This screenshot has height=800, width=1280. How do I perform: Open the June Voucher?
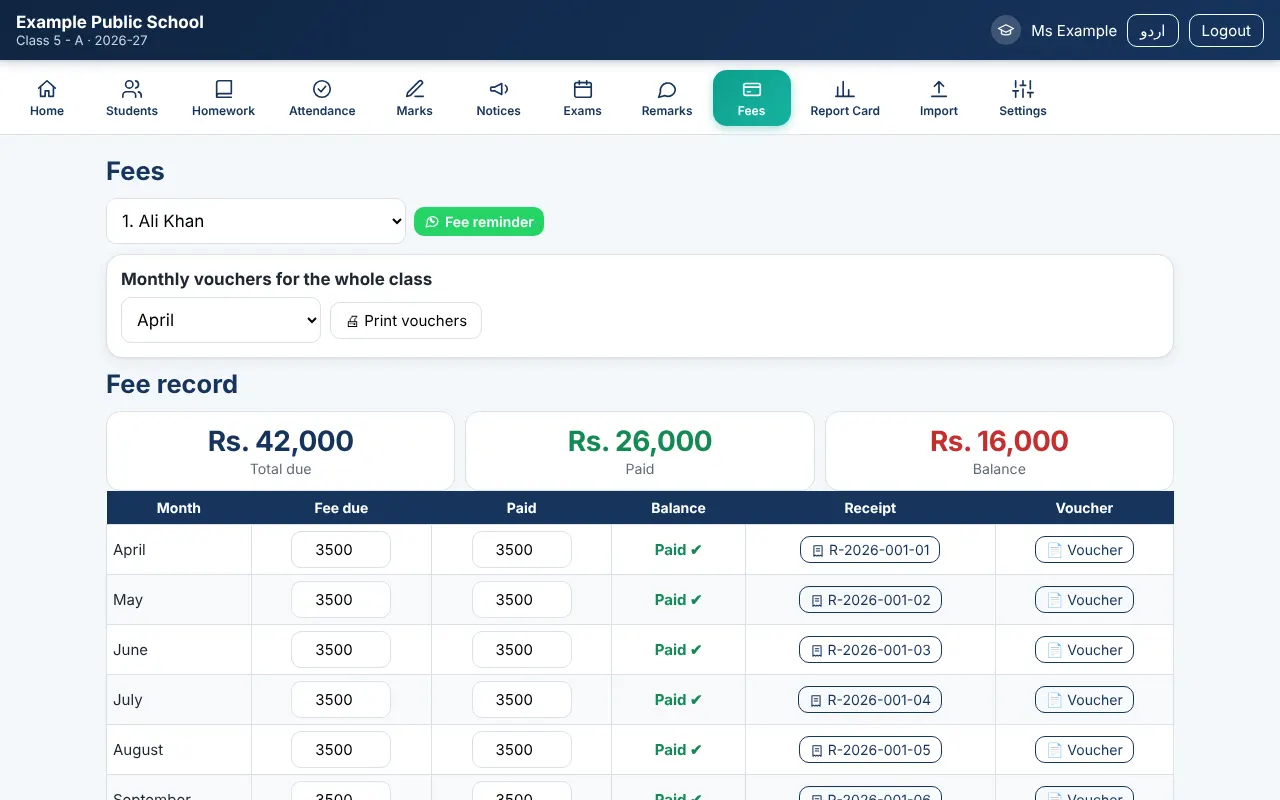pos(1084,650)
